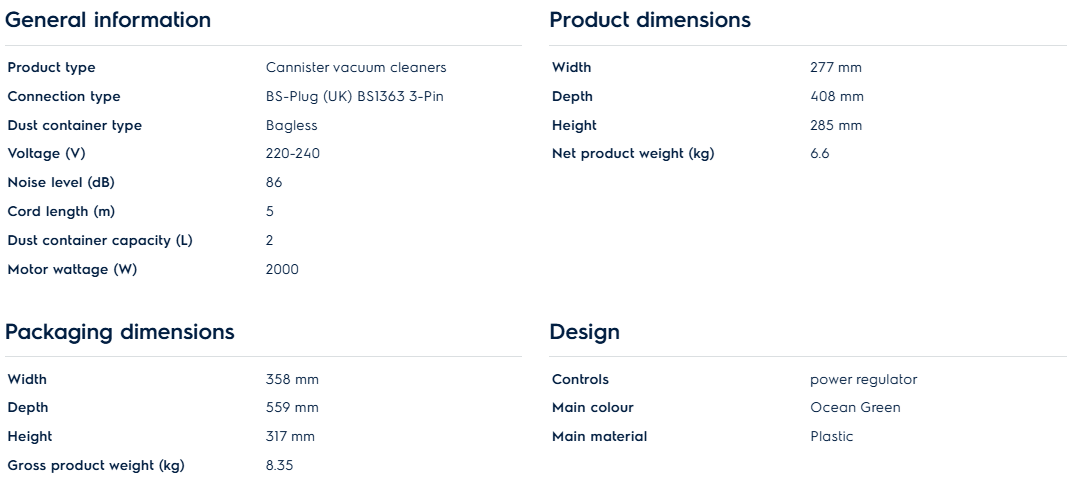Select the Cannister vacuum cleaners value

(356, 68)
